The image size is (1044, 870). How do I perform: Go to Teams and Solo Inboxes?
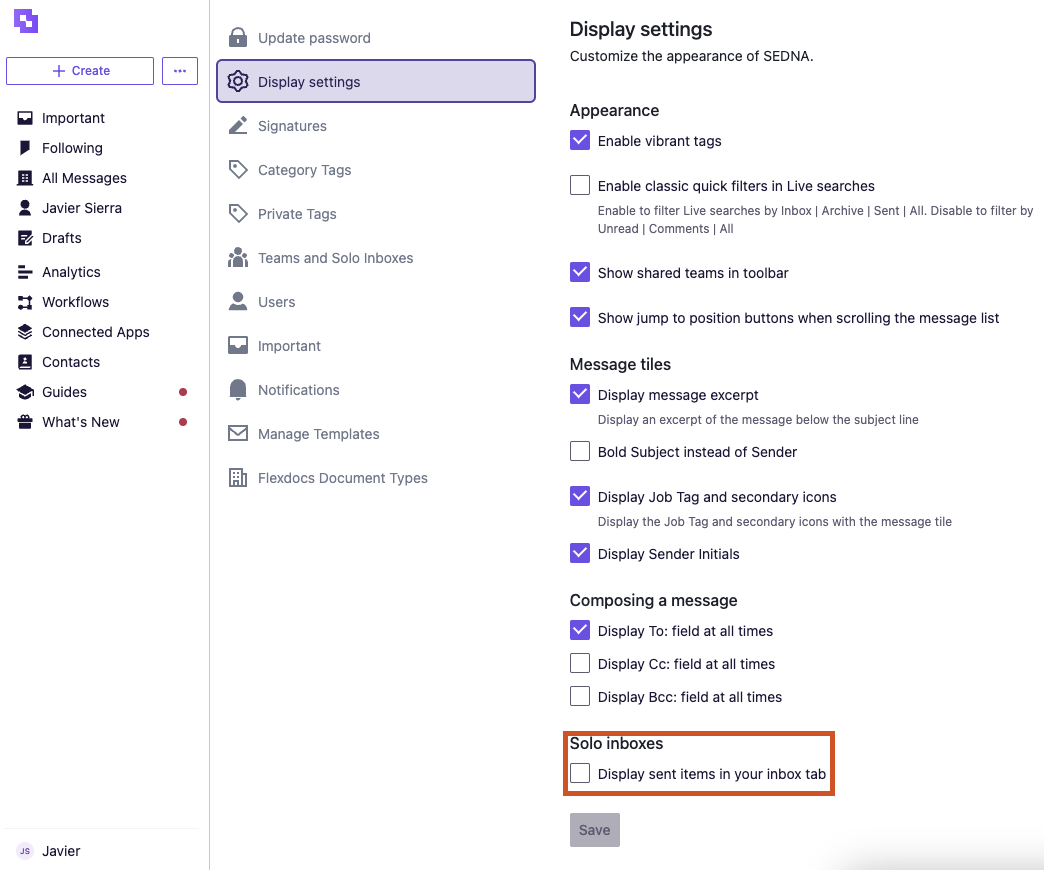tap(376, 258)
